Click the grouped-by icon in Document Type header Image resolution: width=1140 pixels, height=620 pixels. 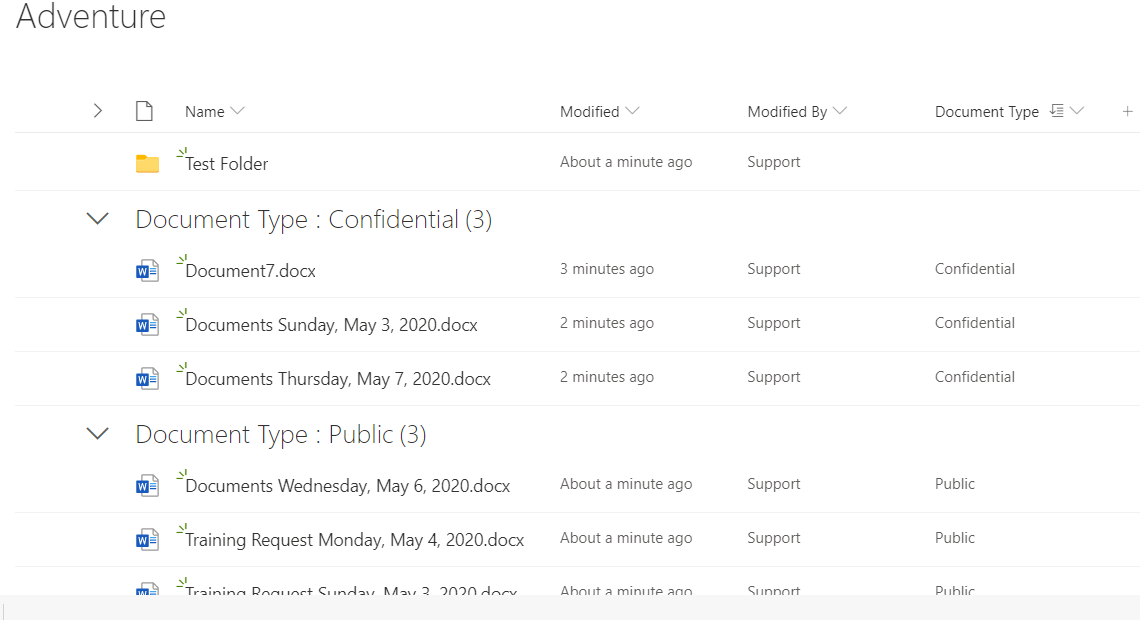(1057, 110)
